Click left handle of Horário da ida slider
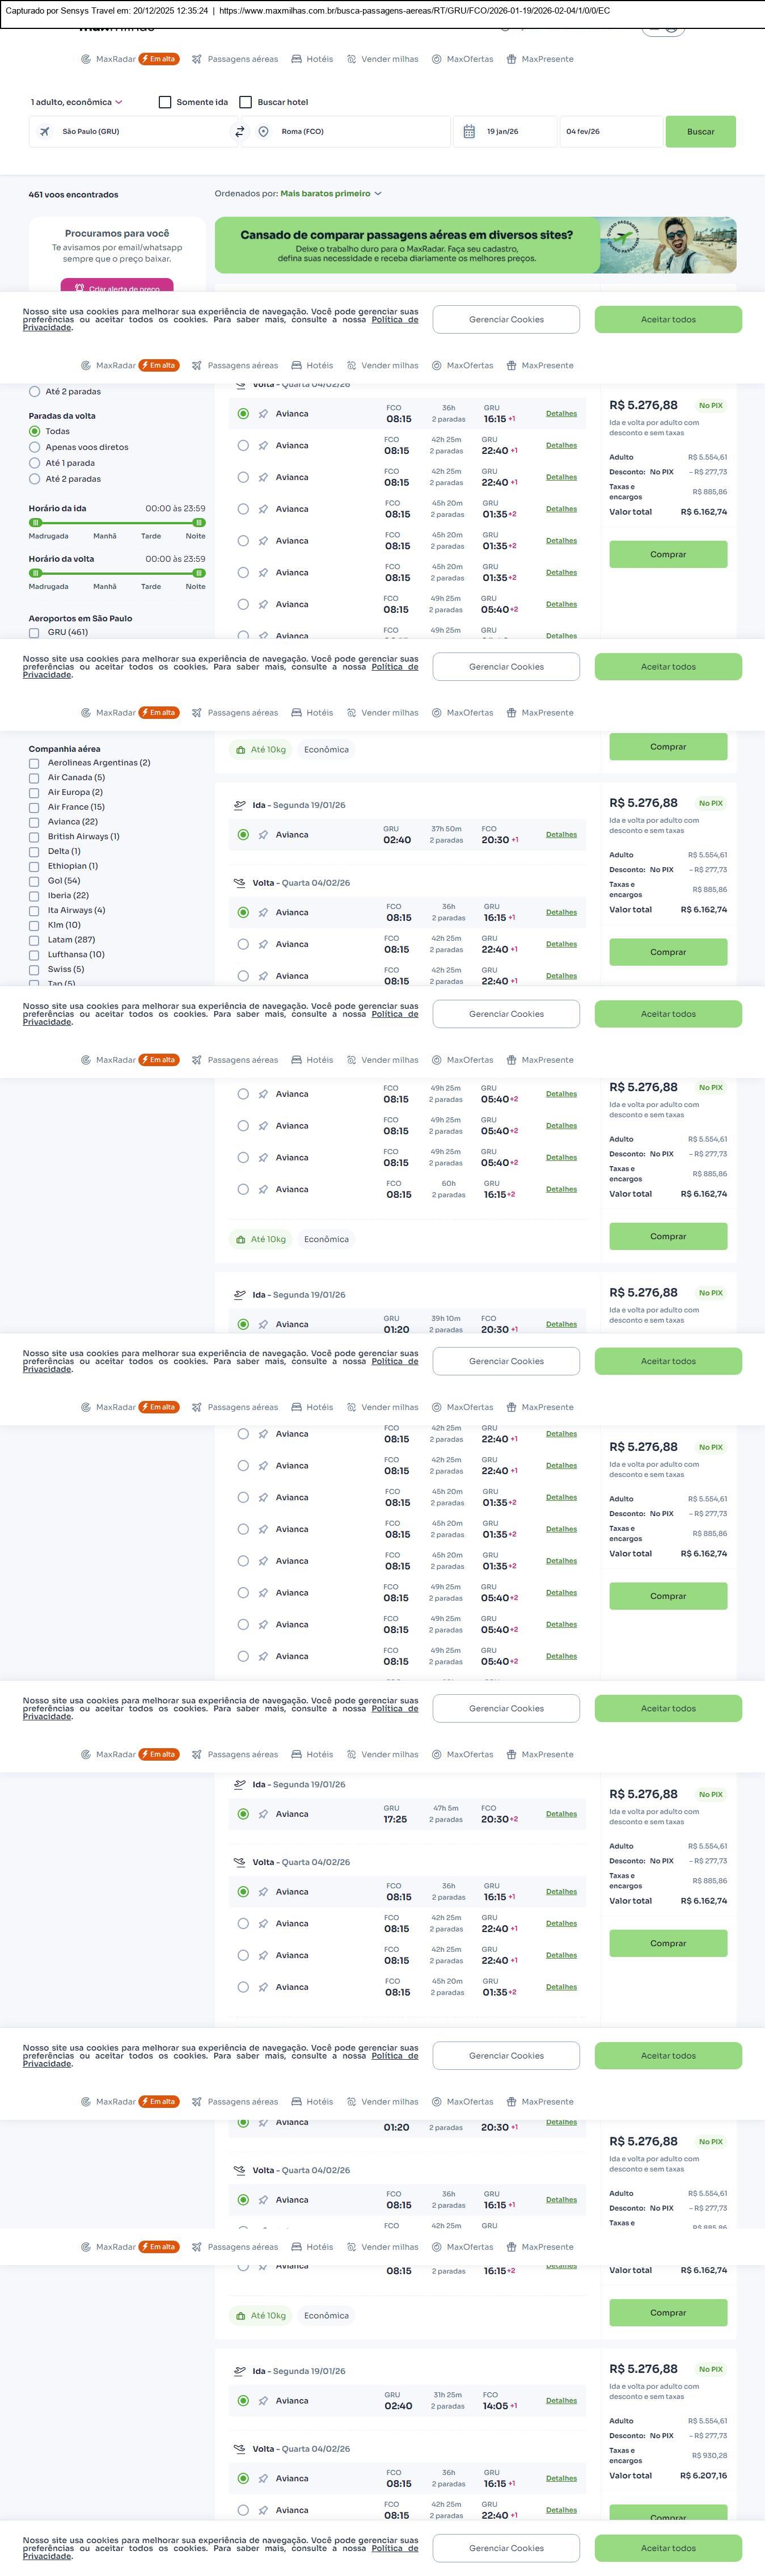 36,522
